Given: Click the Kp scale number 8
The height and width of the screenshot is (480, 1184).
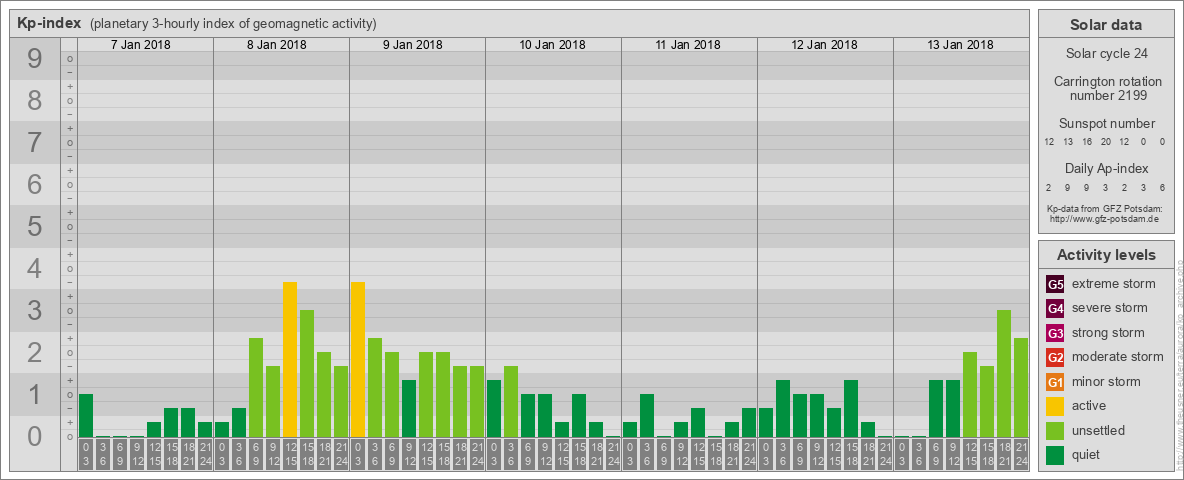Looking at the screenshot, I should point(34,100).
